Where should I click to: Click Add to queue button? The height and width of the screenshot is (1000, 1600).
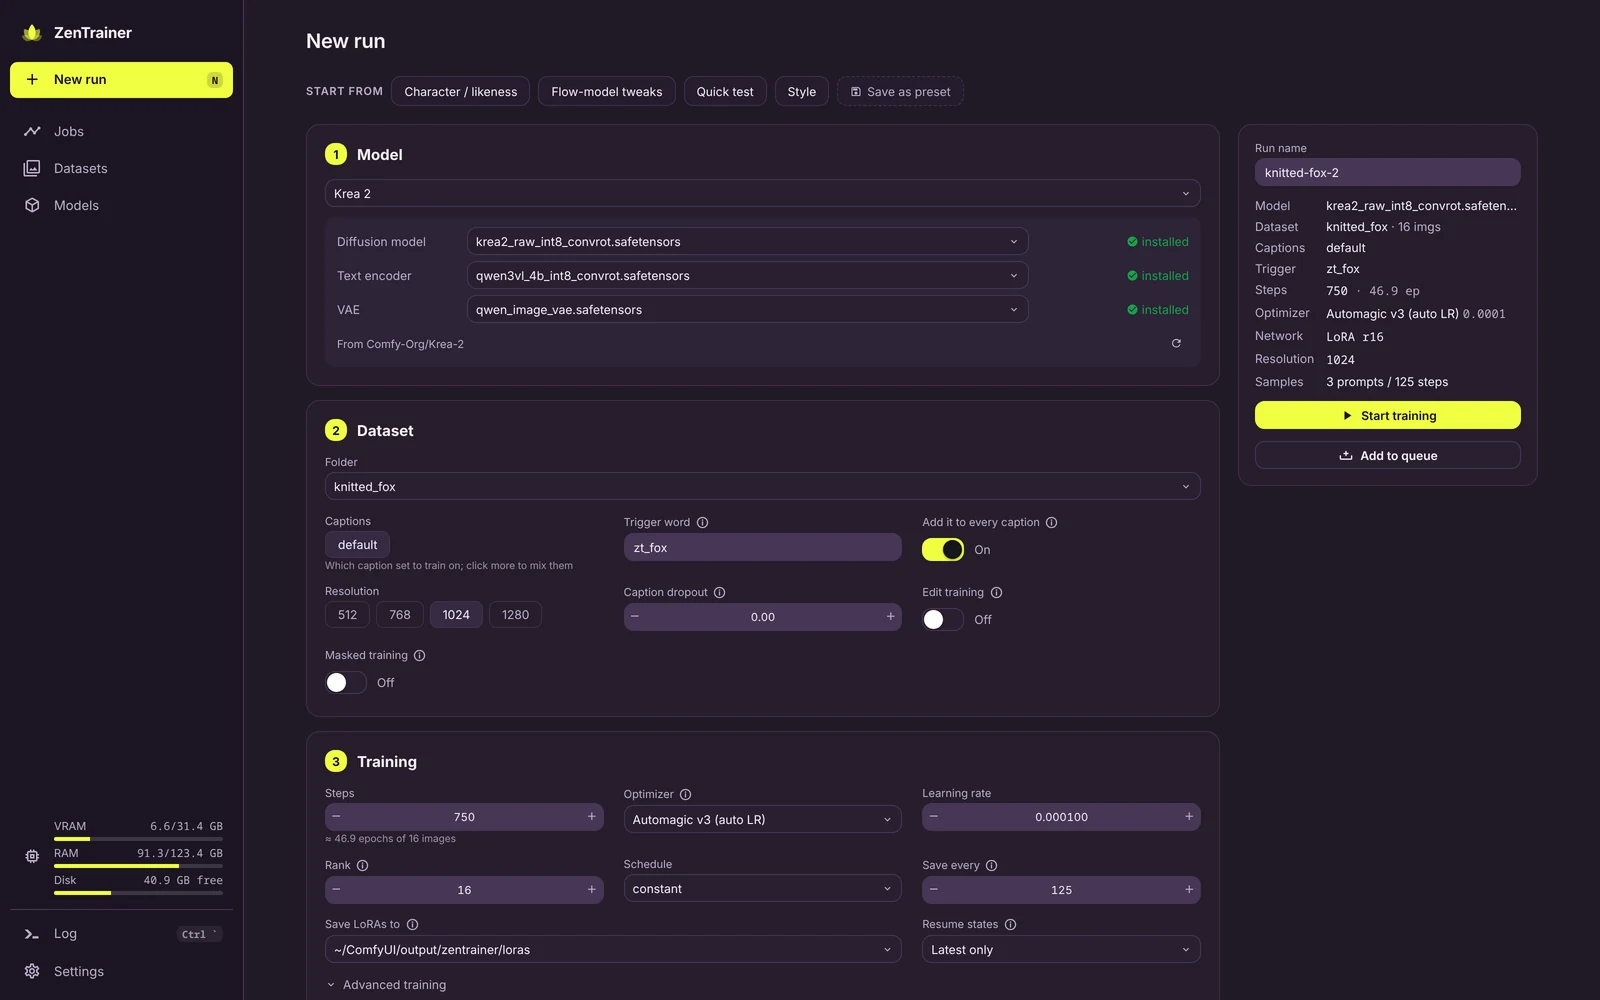[1387, 455]
